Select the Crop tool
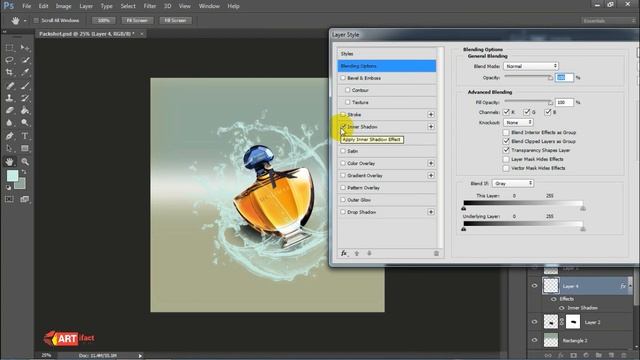Screen dimensions: 640x360 coord(9,72)
